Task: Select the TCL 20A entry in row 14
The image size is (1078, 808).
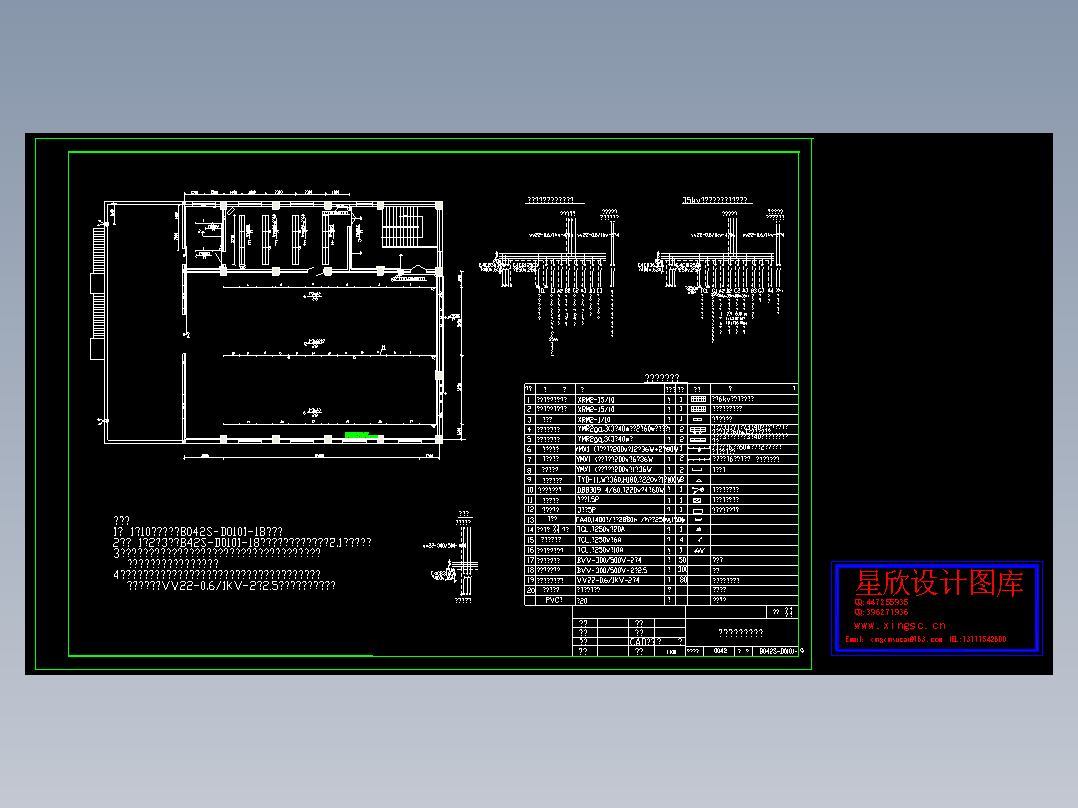Action: coord(601,529)
